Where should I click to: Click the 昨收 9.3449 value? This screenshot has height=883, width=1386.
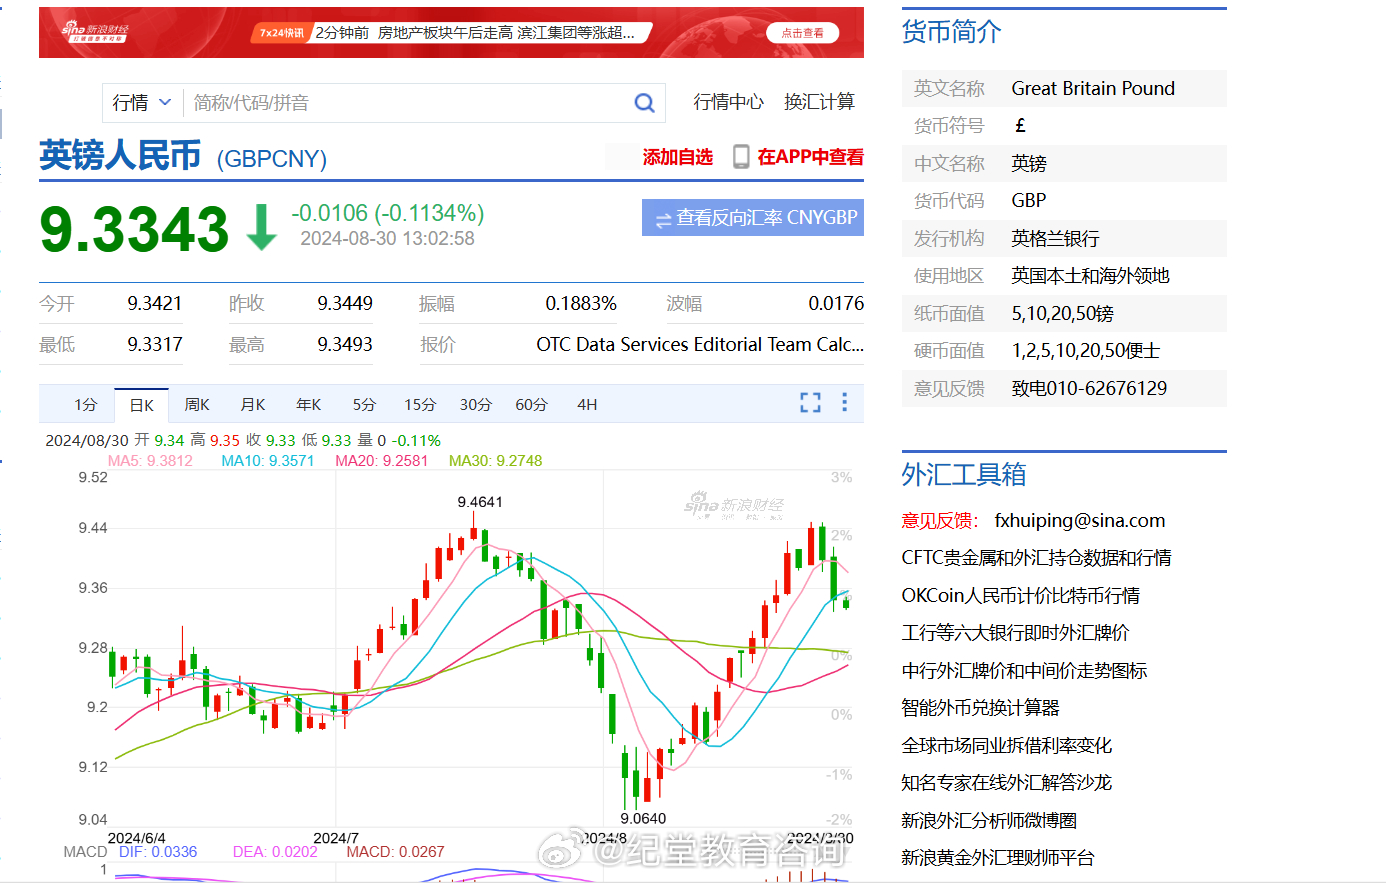point(345,303)
